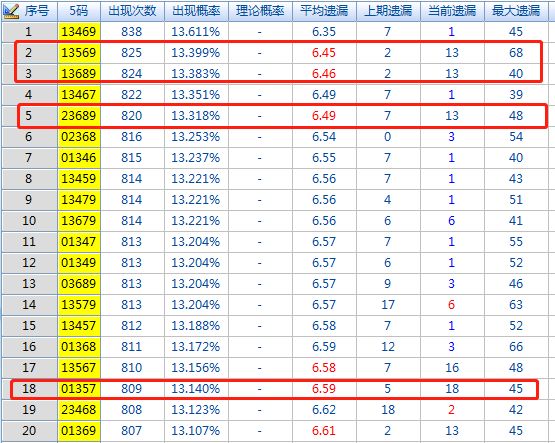Viewport: 555px width, 443px height.
Task: Sort by 出现次数 column header
Action: [x=132, y=11]
